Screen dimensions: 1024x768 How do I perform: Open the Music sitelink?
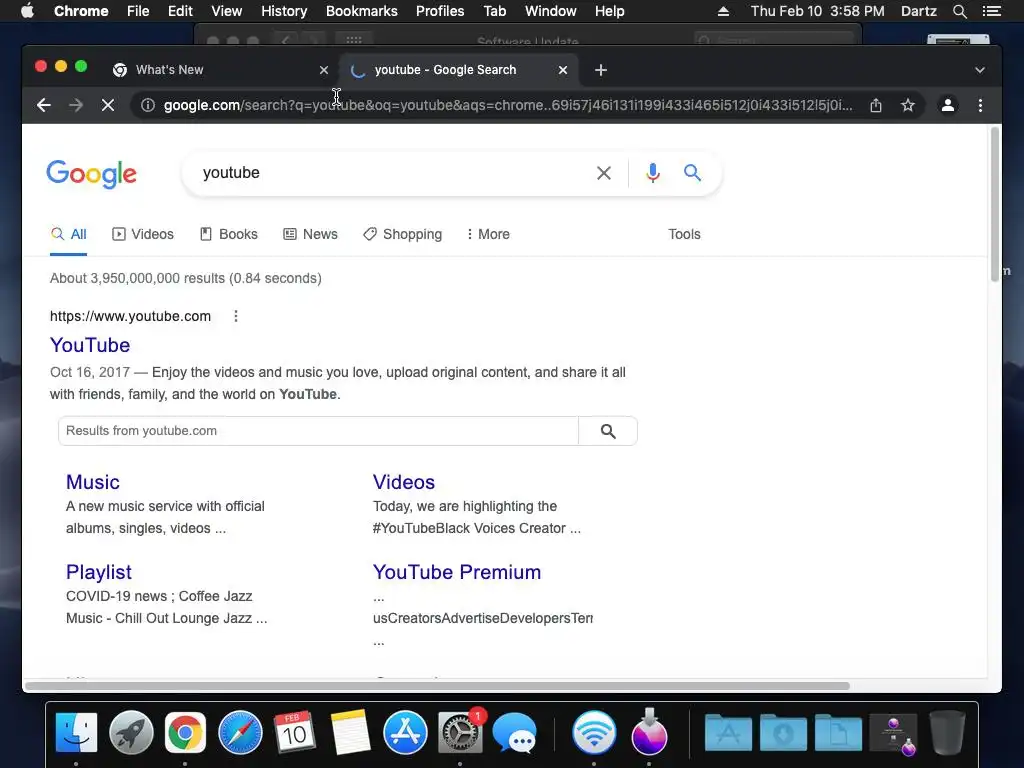pos(93,482)
